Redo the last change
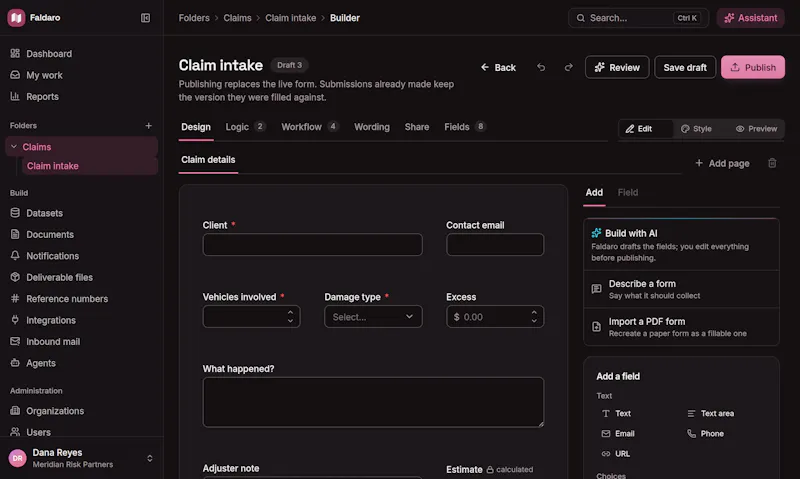 [x=568, y=67]
